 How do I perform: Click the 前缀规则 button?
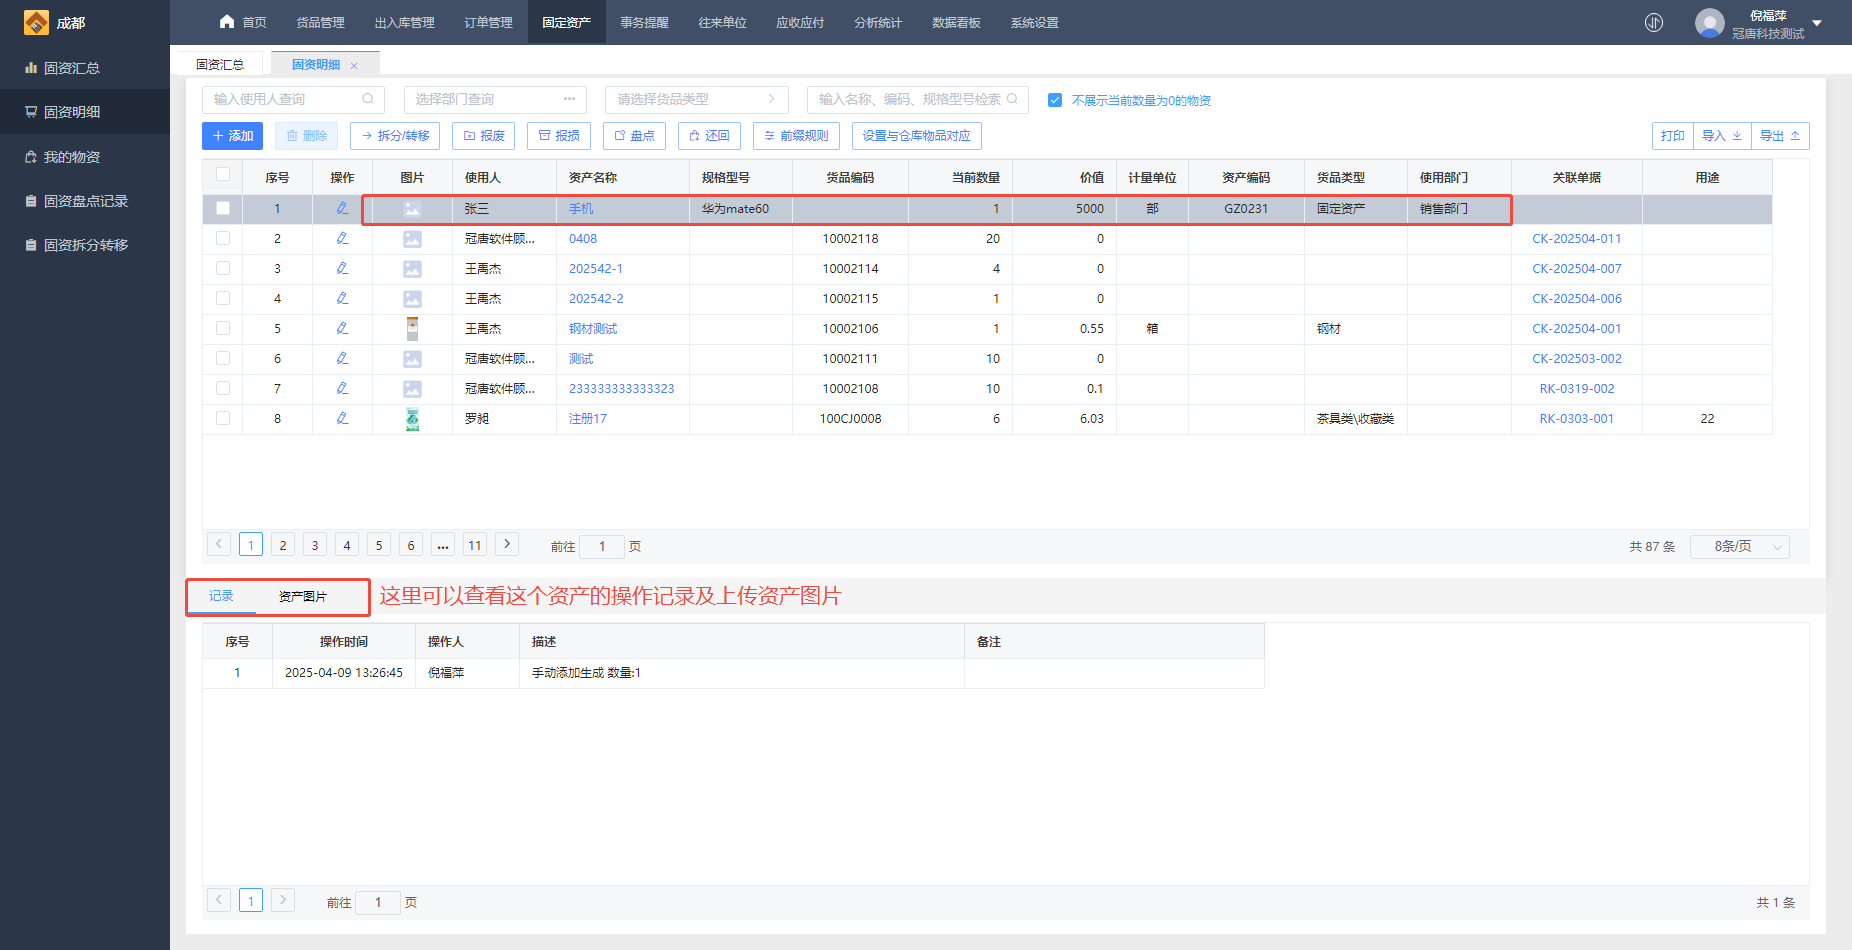(x=796, y=136)
